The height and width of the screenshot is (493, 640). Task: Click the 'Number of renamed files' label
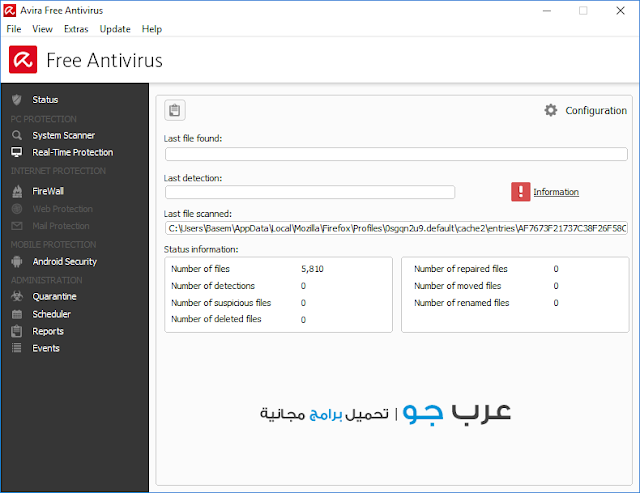(462, 303)
